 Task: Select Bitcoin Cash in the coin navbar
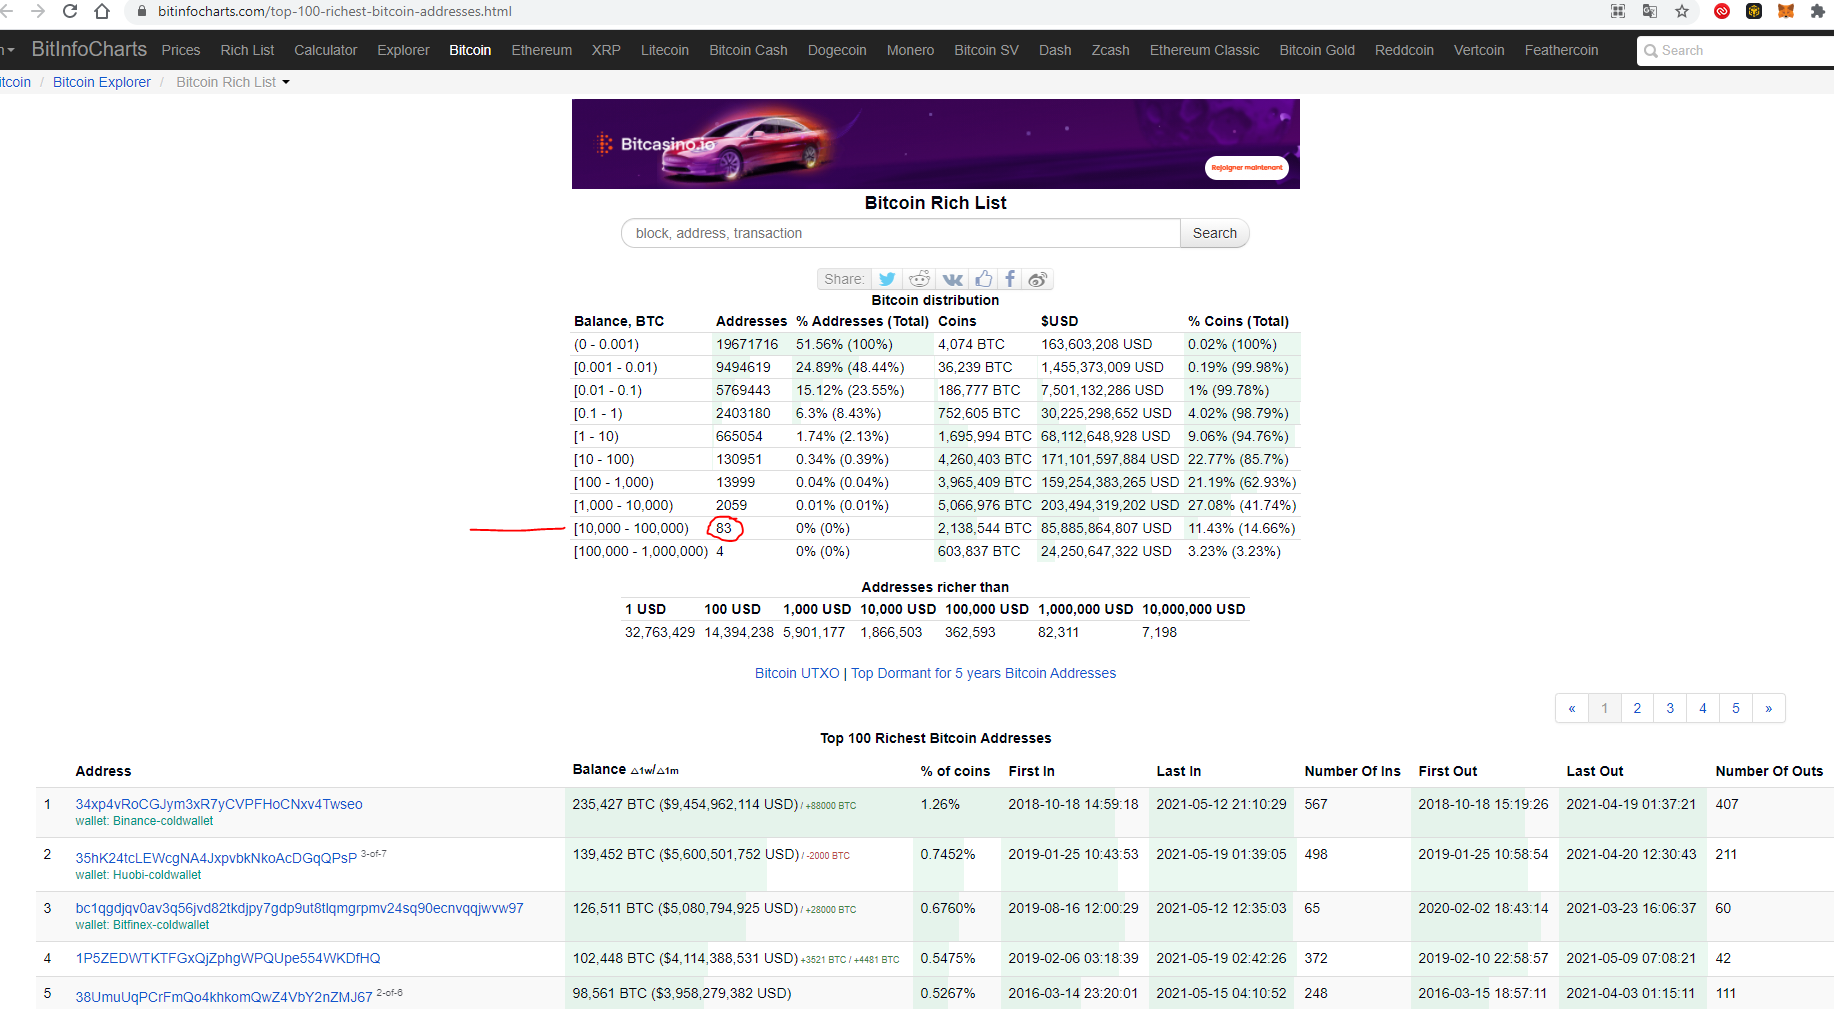748,50
